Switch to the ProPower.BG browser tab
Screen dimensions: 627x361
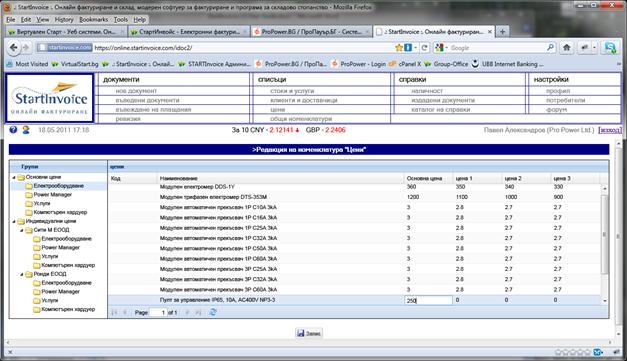tap(312, 32)
